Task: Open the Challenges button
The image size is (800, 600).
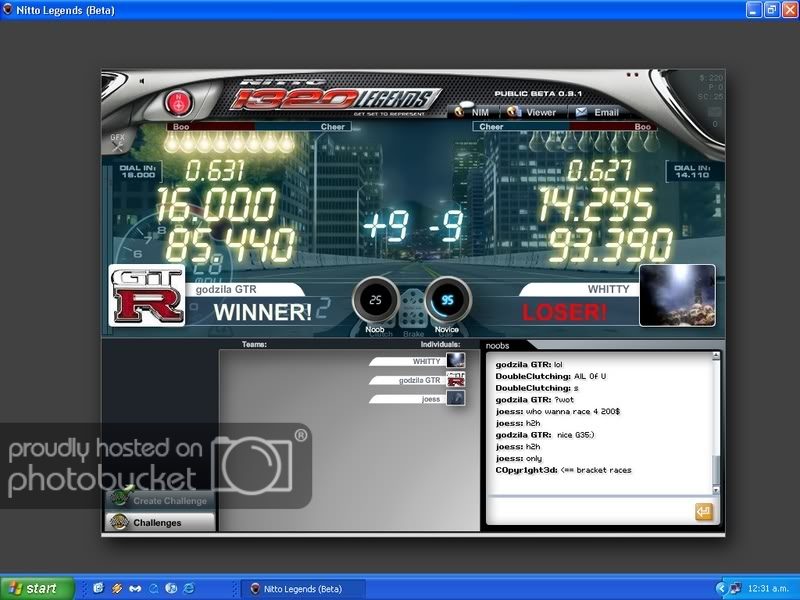Action: (x=160, y=522)
